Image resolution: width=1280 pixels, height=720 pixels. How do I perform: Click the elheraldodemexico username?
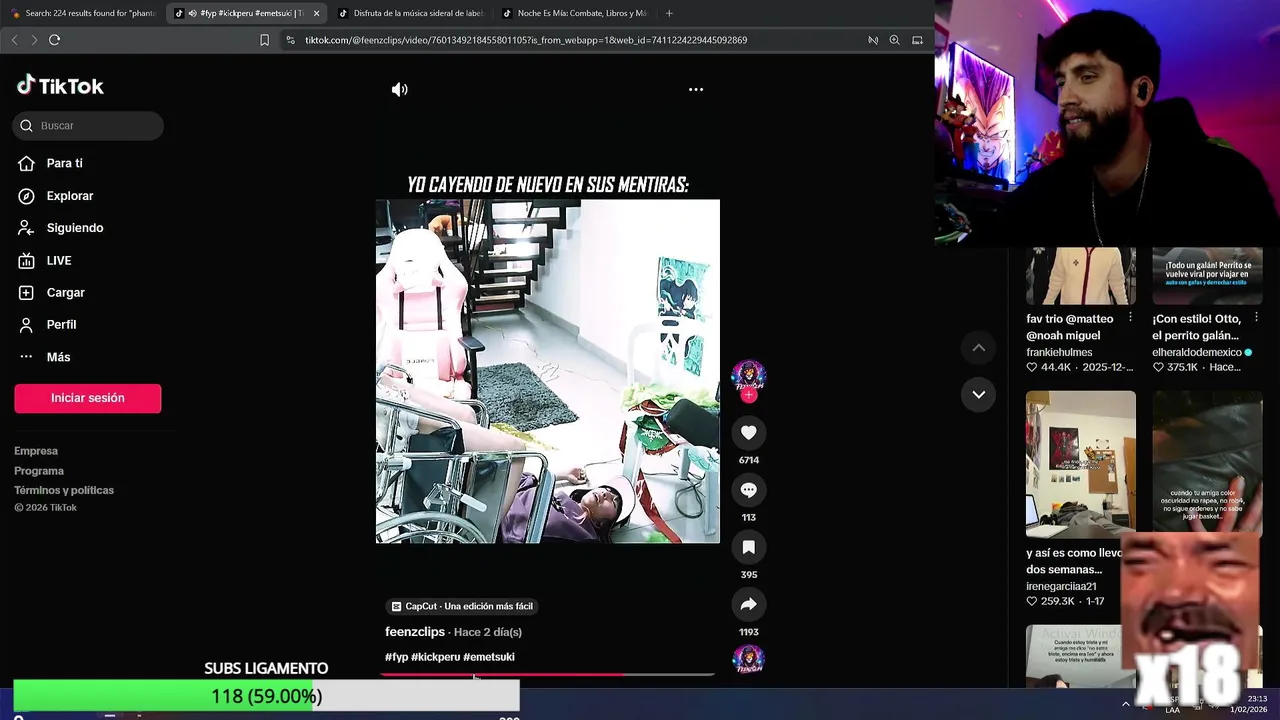coord(1197,352)
